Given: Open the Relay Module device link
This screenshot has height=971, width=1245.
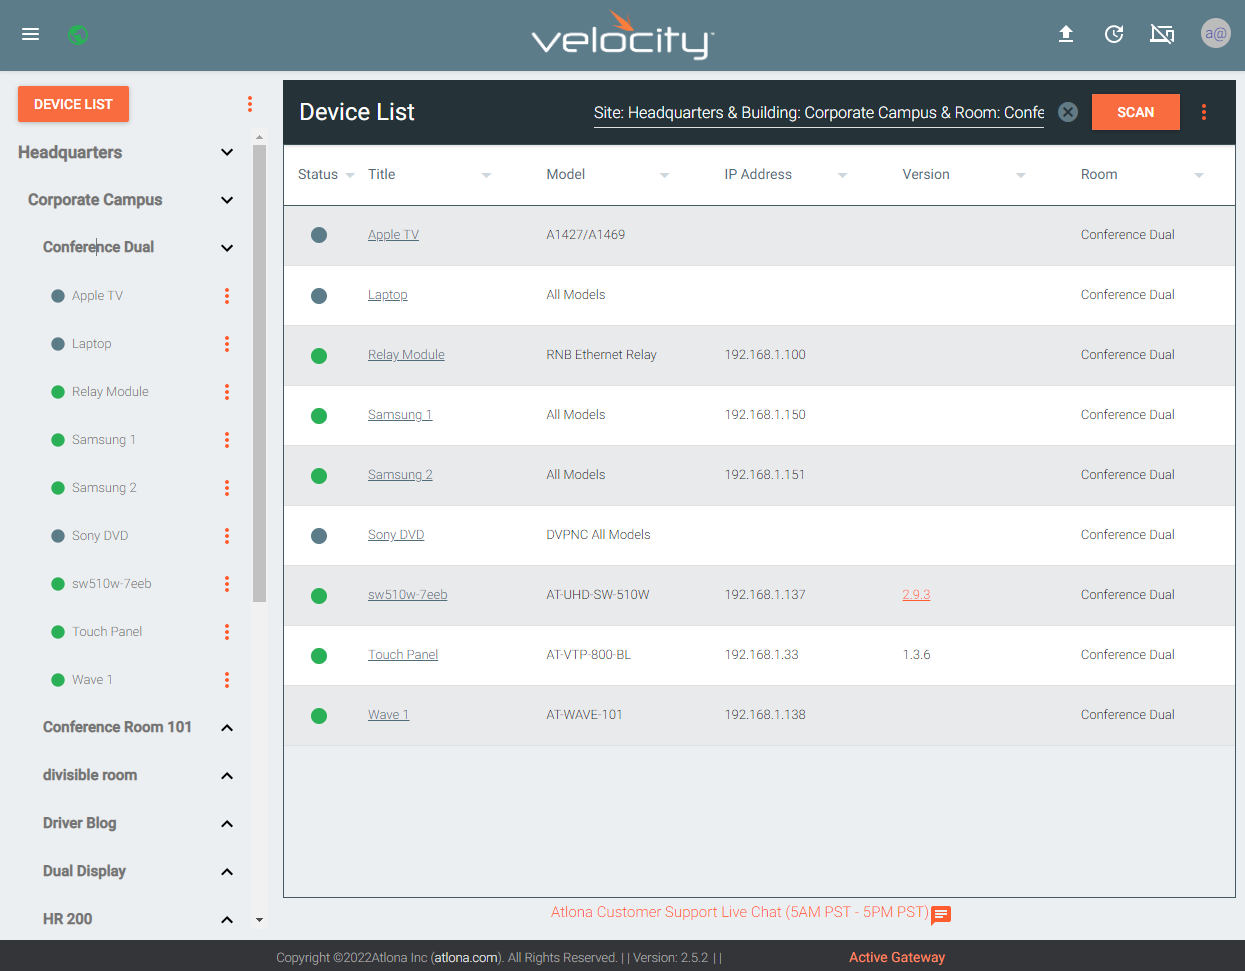Looking at the screenshot, I should 406,355.
